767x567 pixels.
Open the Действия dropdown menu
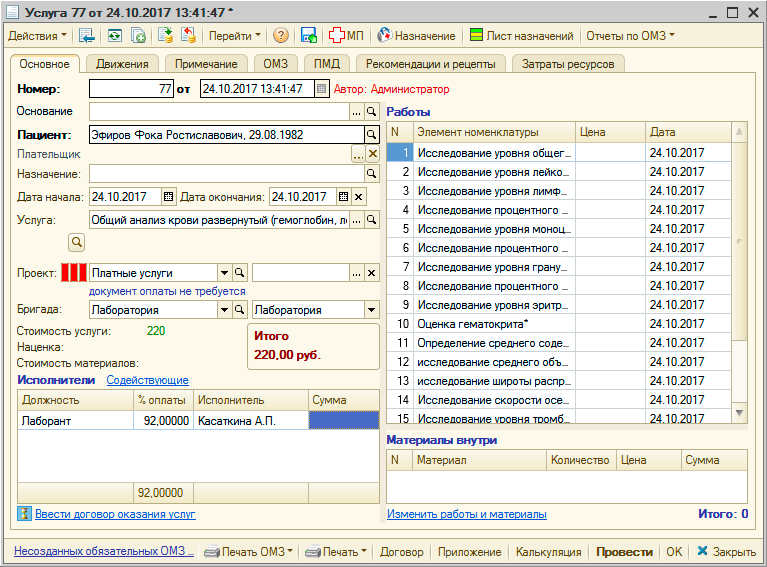pos(37,36)
